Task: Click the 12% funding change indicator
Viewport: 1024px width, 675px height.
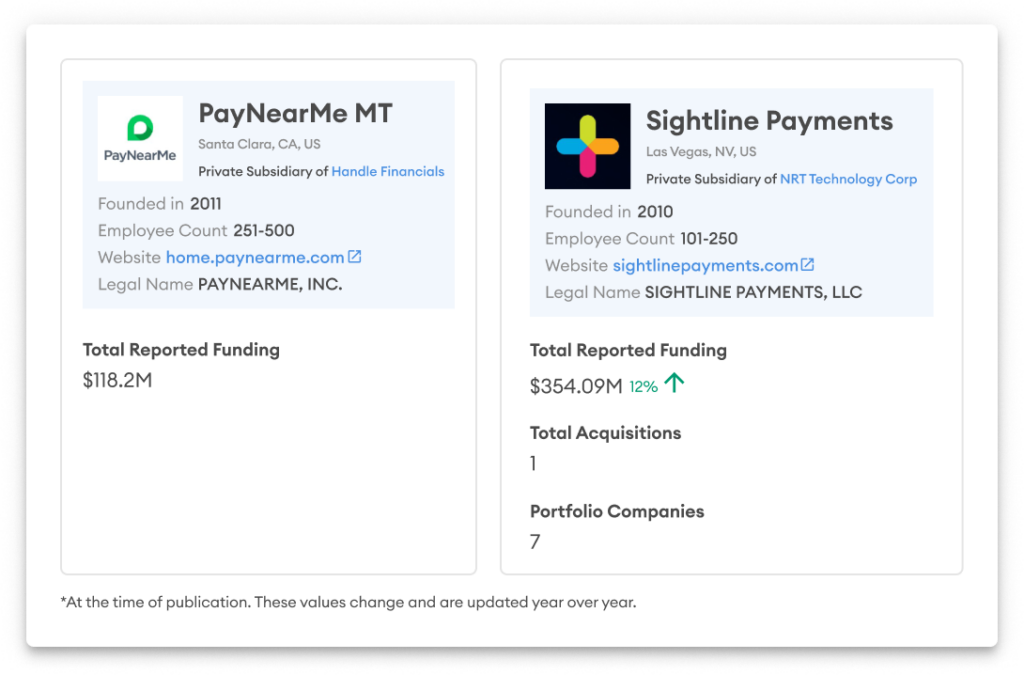Action: 643,387
